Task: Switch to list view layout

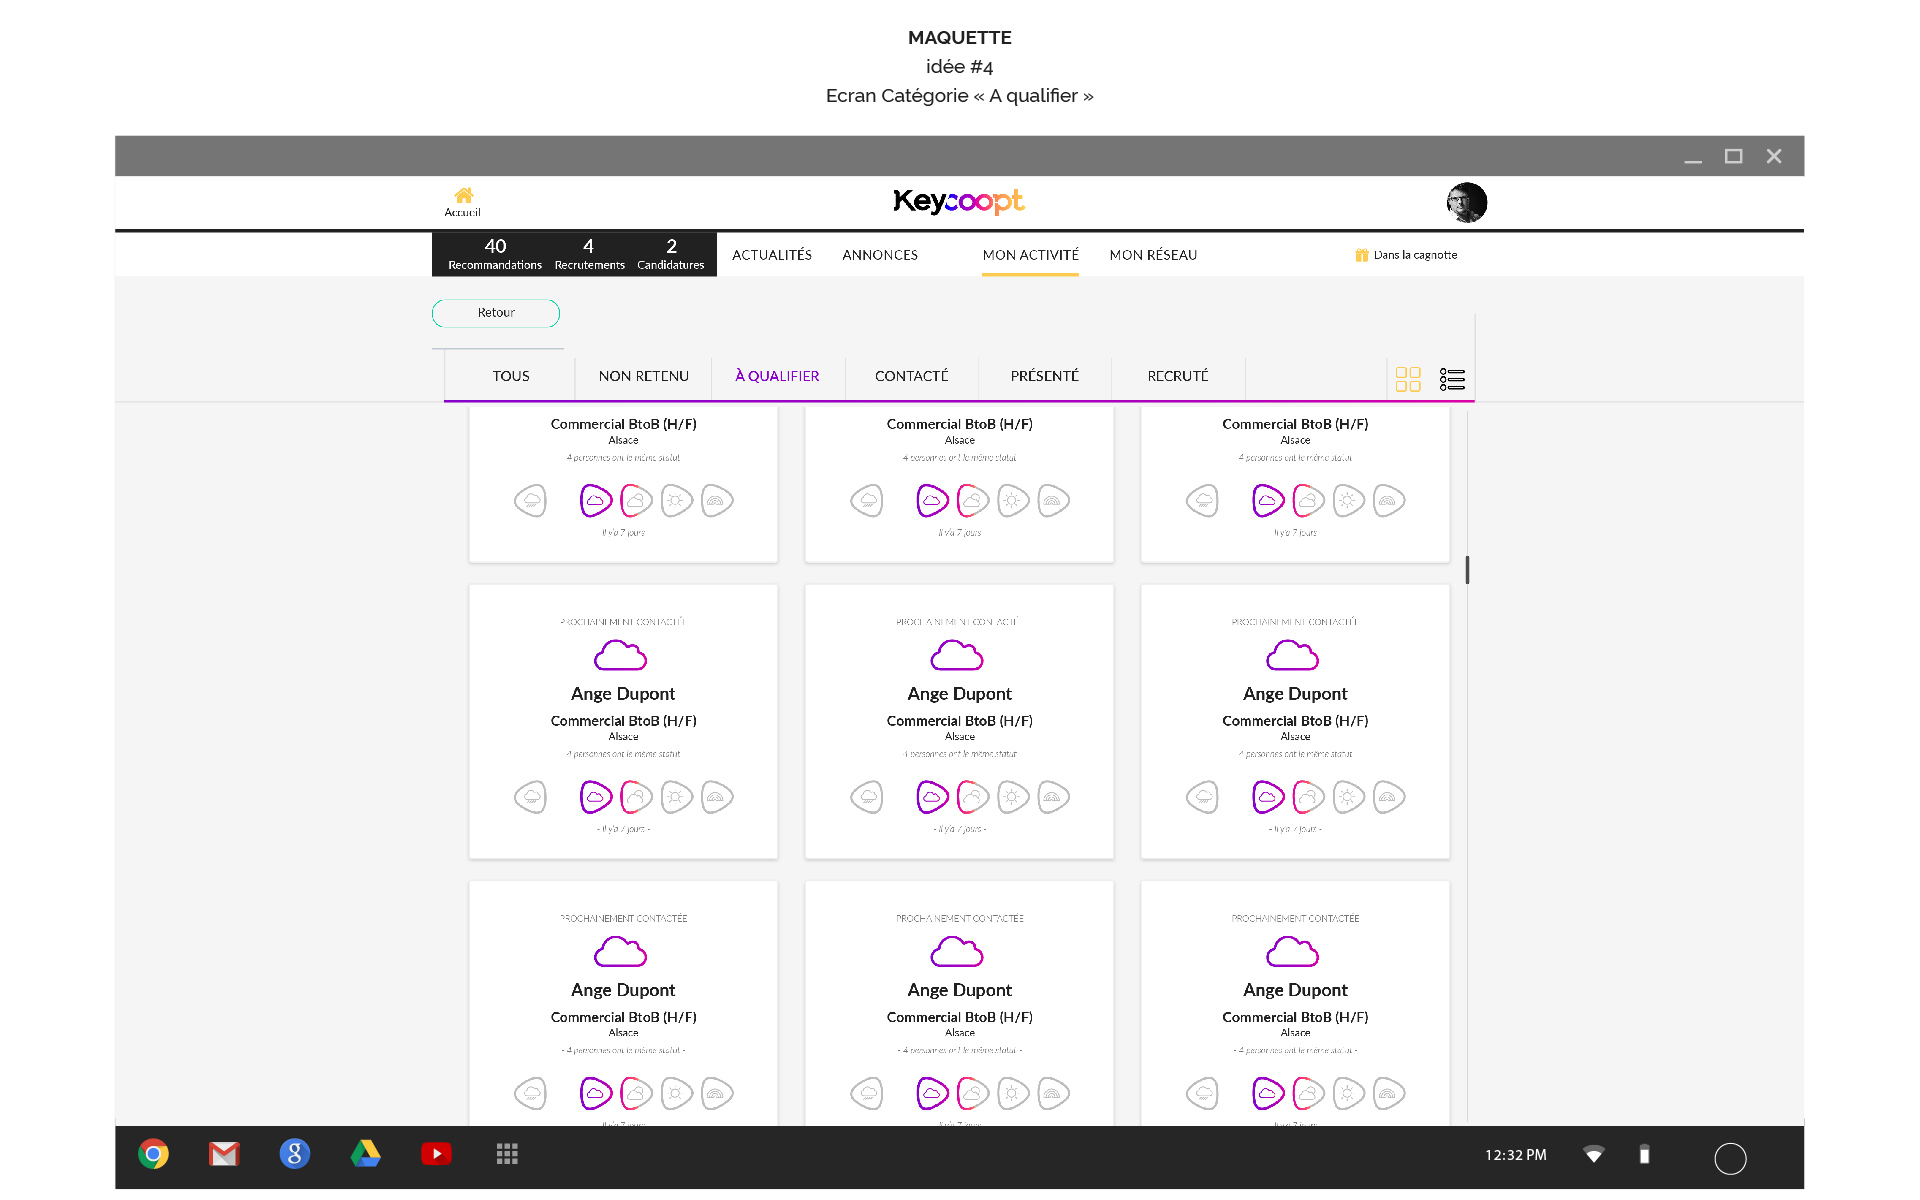Action: pyautogui.click(x=1452, y=379)
